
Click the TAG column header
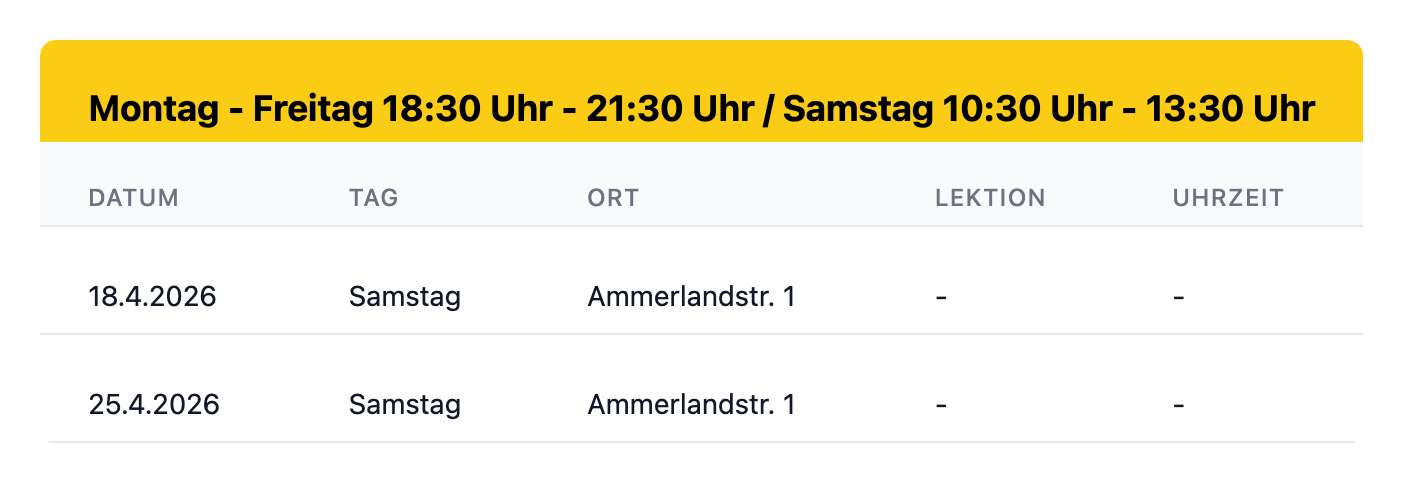pos(373,197)
